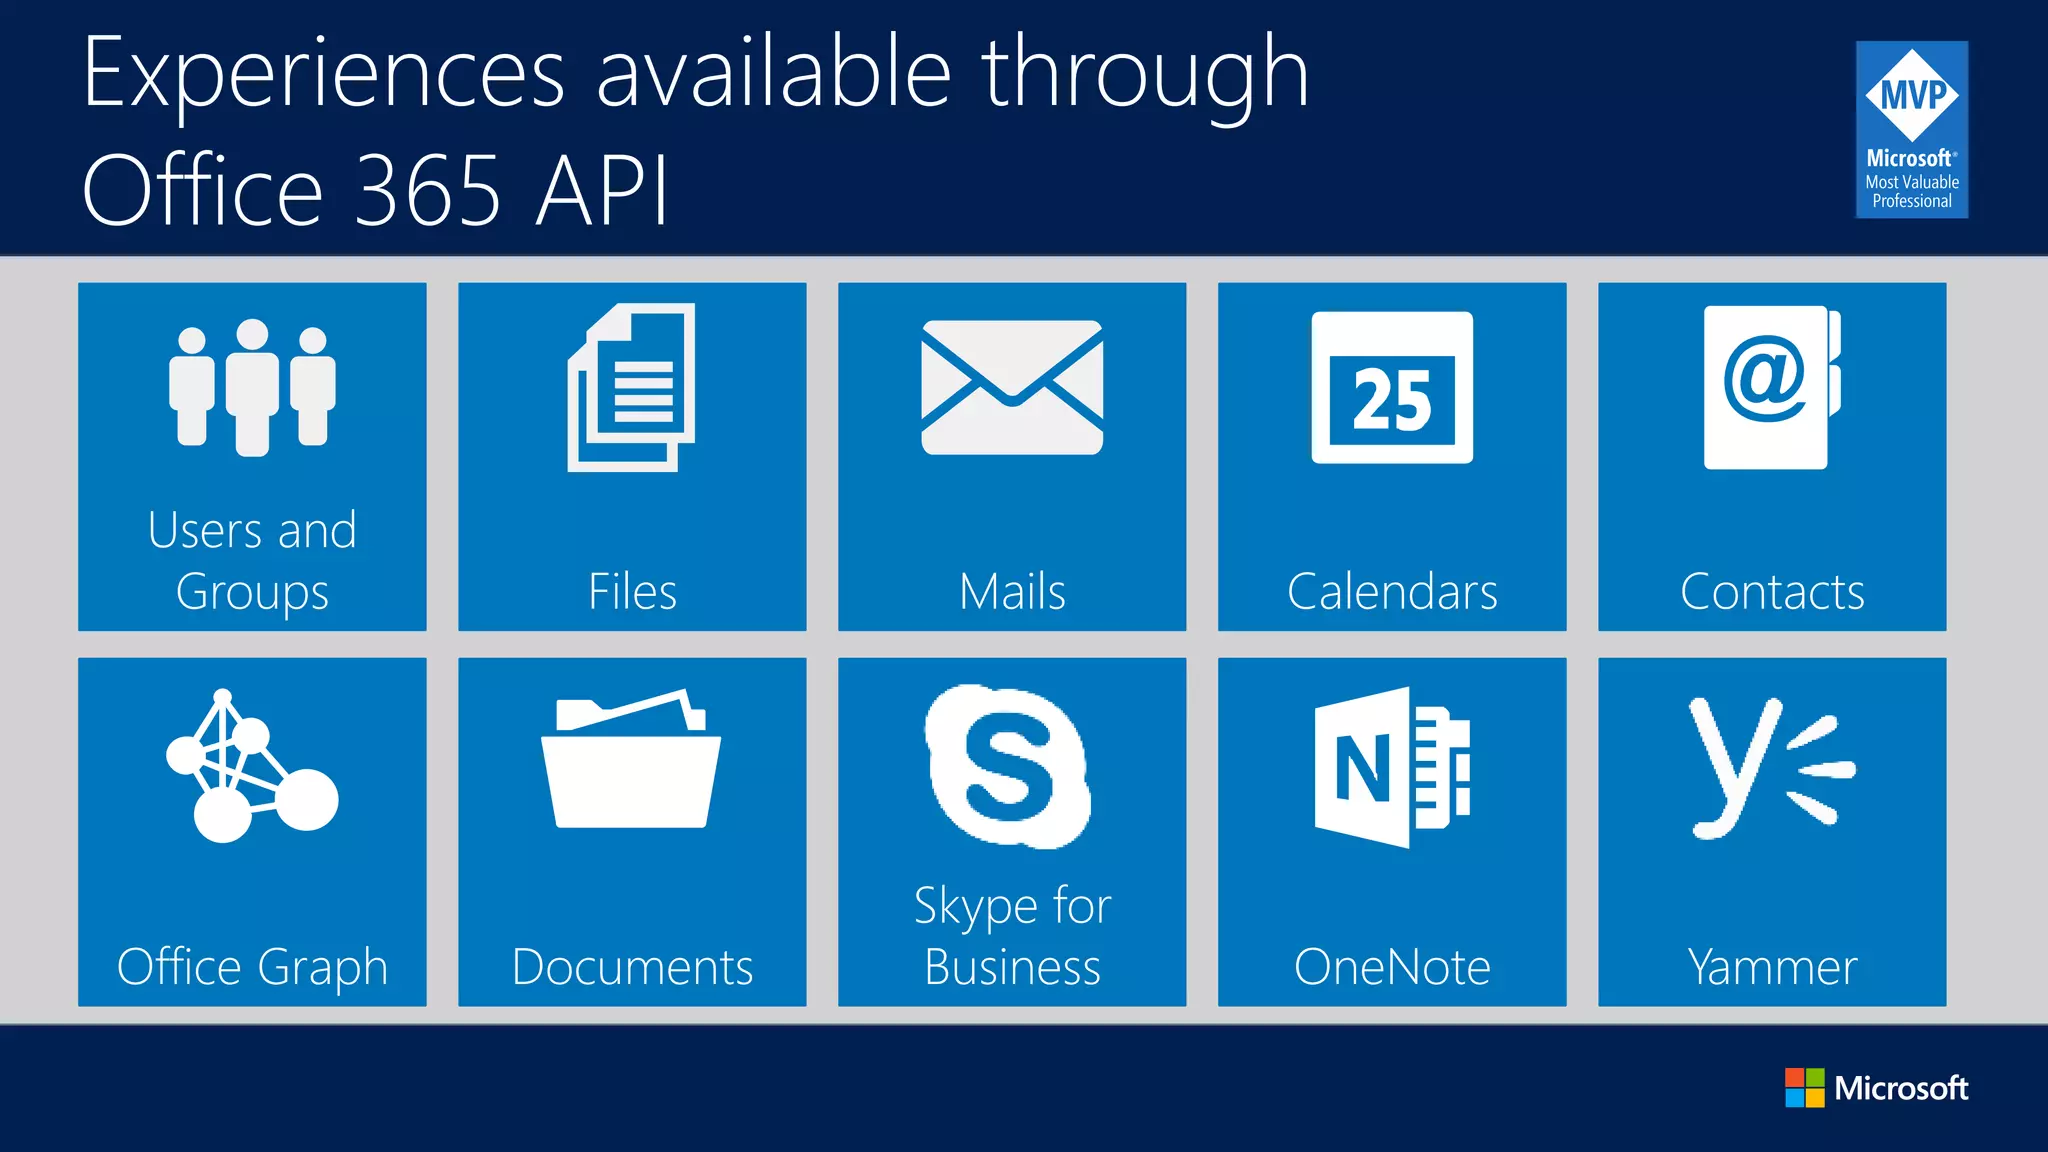Screen dimensions: 2048x1152
Task: Click the Documents open folder icon
Action: (x=631, y=758)
